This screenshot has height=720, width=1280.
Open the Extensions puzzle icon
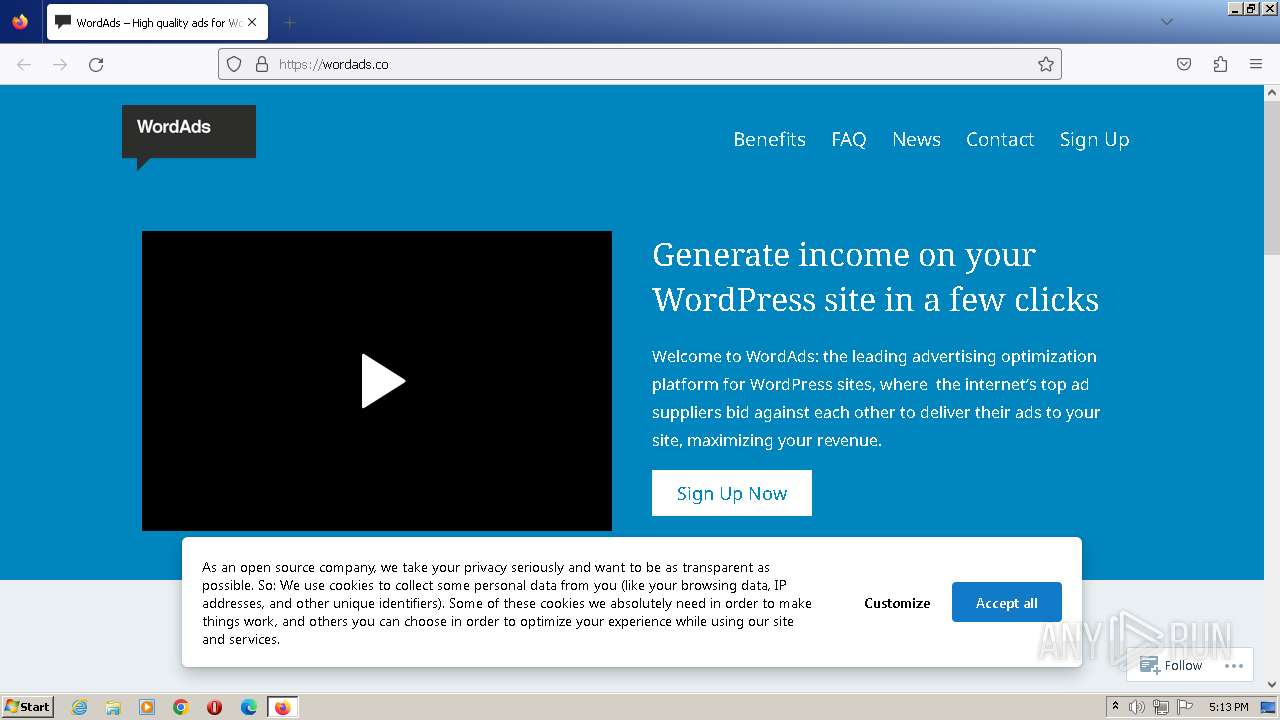coord(1220,64)
